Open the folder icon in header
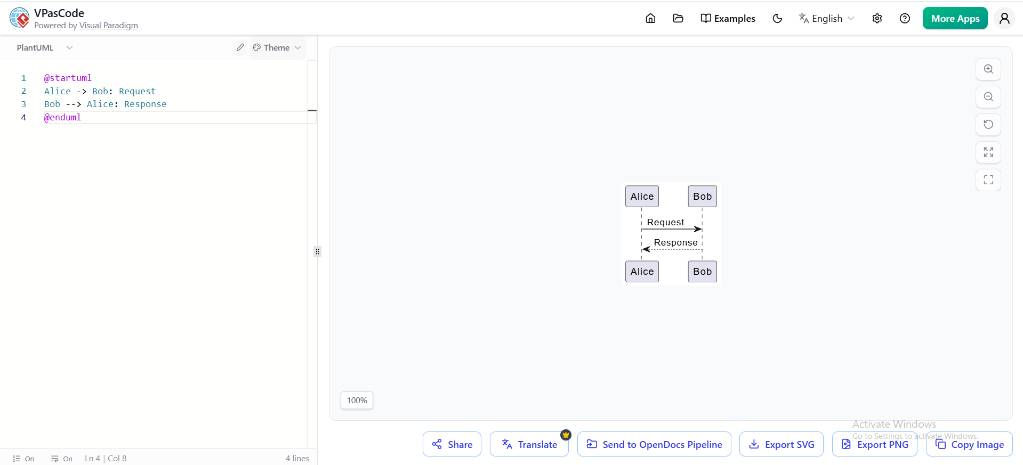Image resolution: width=1023 pixels, height=465 pixels. (x=678, y=18)
